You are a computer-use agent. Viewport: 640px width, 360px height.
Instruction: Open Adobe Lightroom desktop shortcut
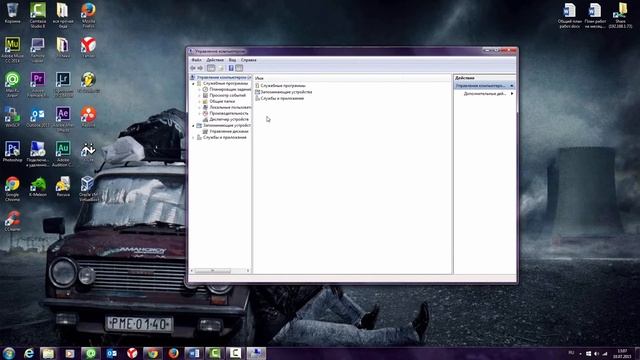63,84
